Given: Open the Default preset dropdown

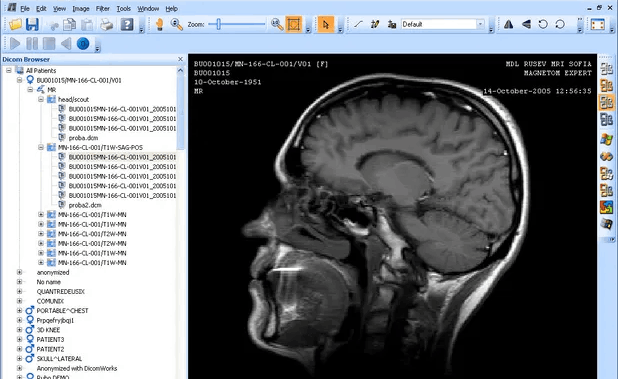Looking at the screenshot, I should click(480, 24).
